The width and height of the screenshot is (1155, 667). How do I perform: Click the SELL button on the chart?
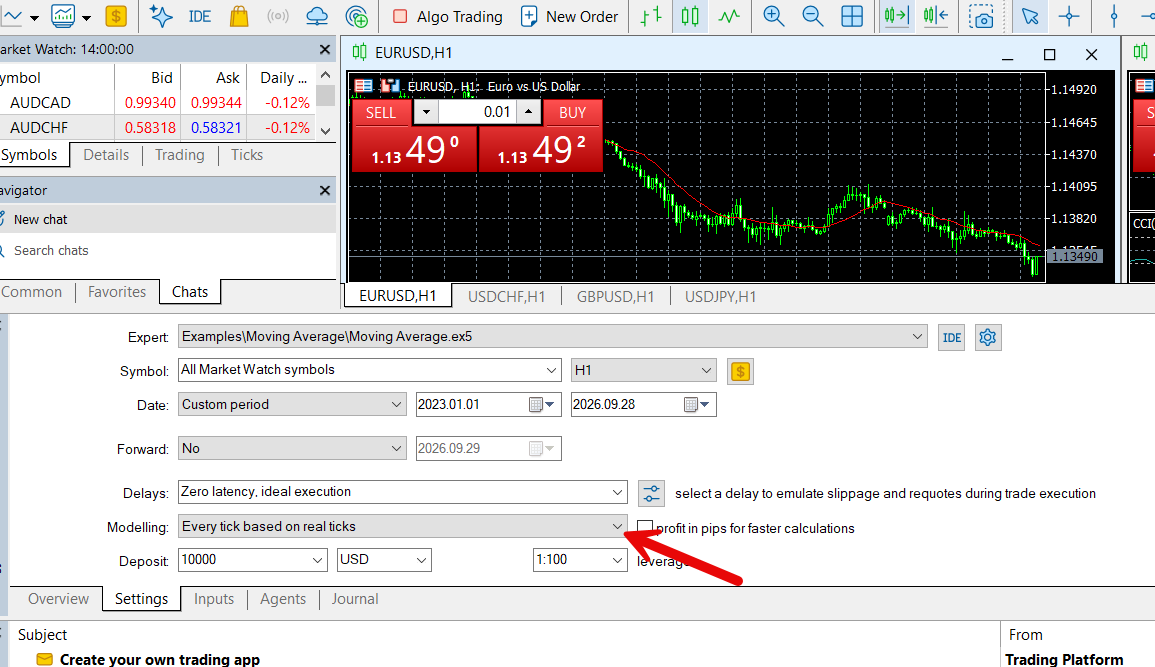(x=381, y=113)
